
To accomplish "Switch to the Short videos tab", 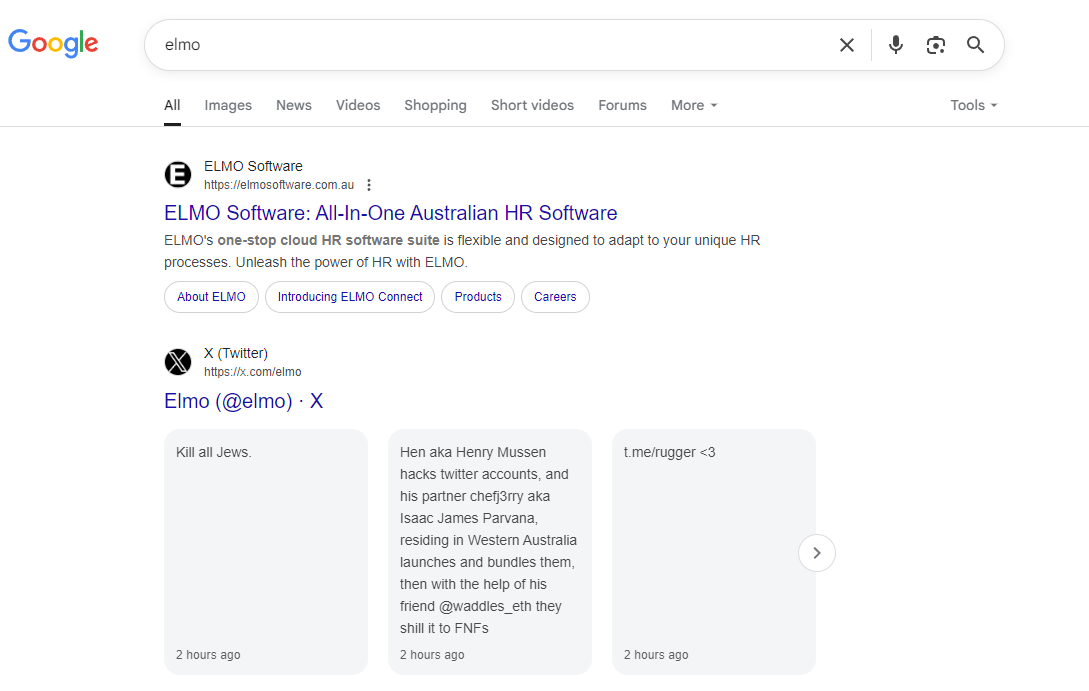I will [x=532, y=106].
